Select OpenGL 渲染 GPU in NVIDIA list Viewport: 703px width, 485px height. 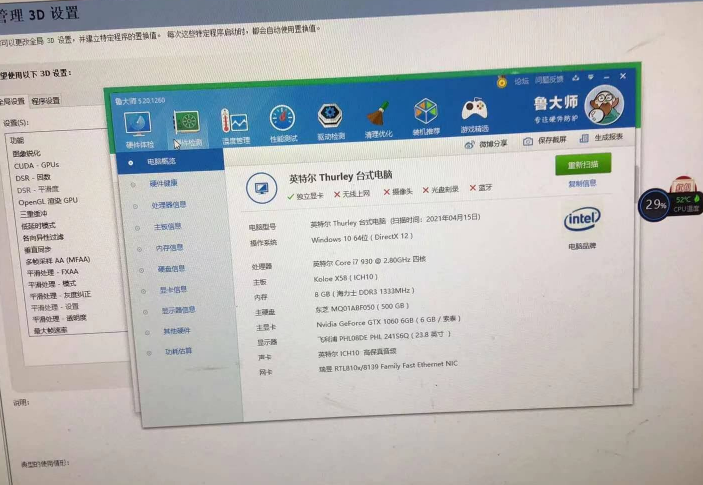tap(48, 201)
